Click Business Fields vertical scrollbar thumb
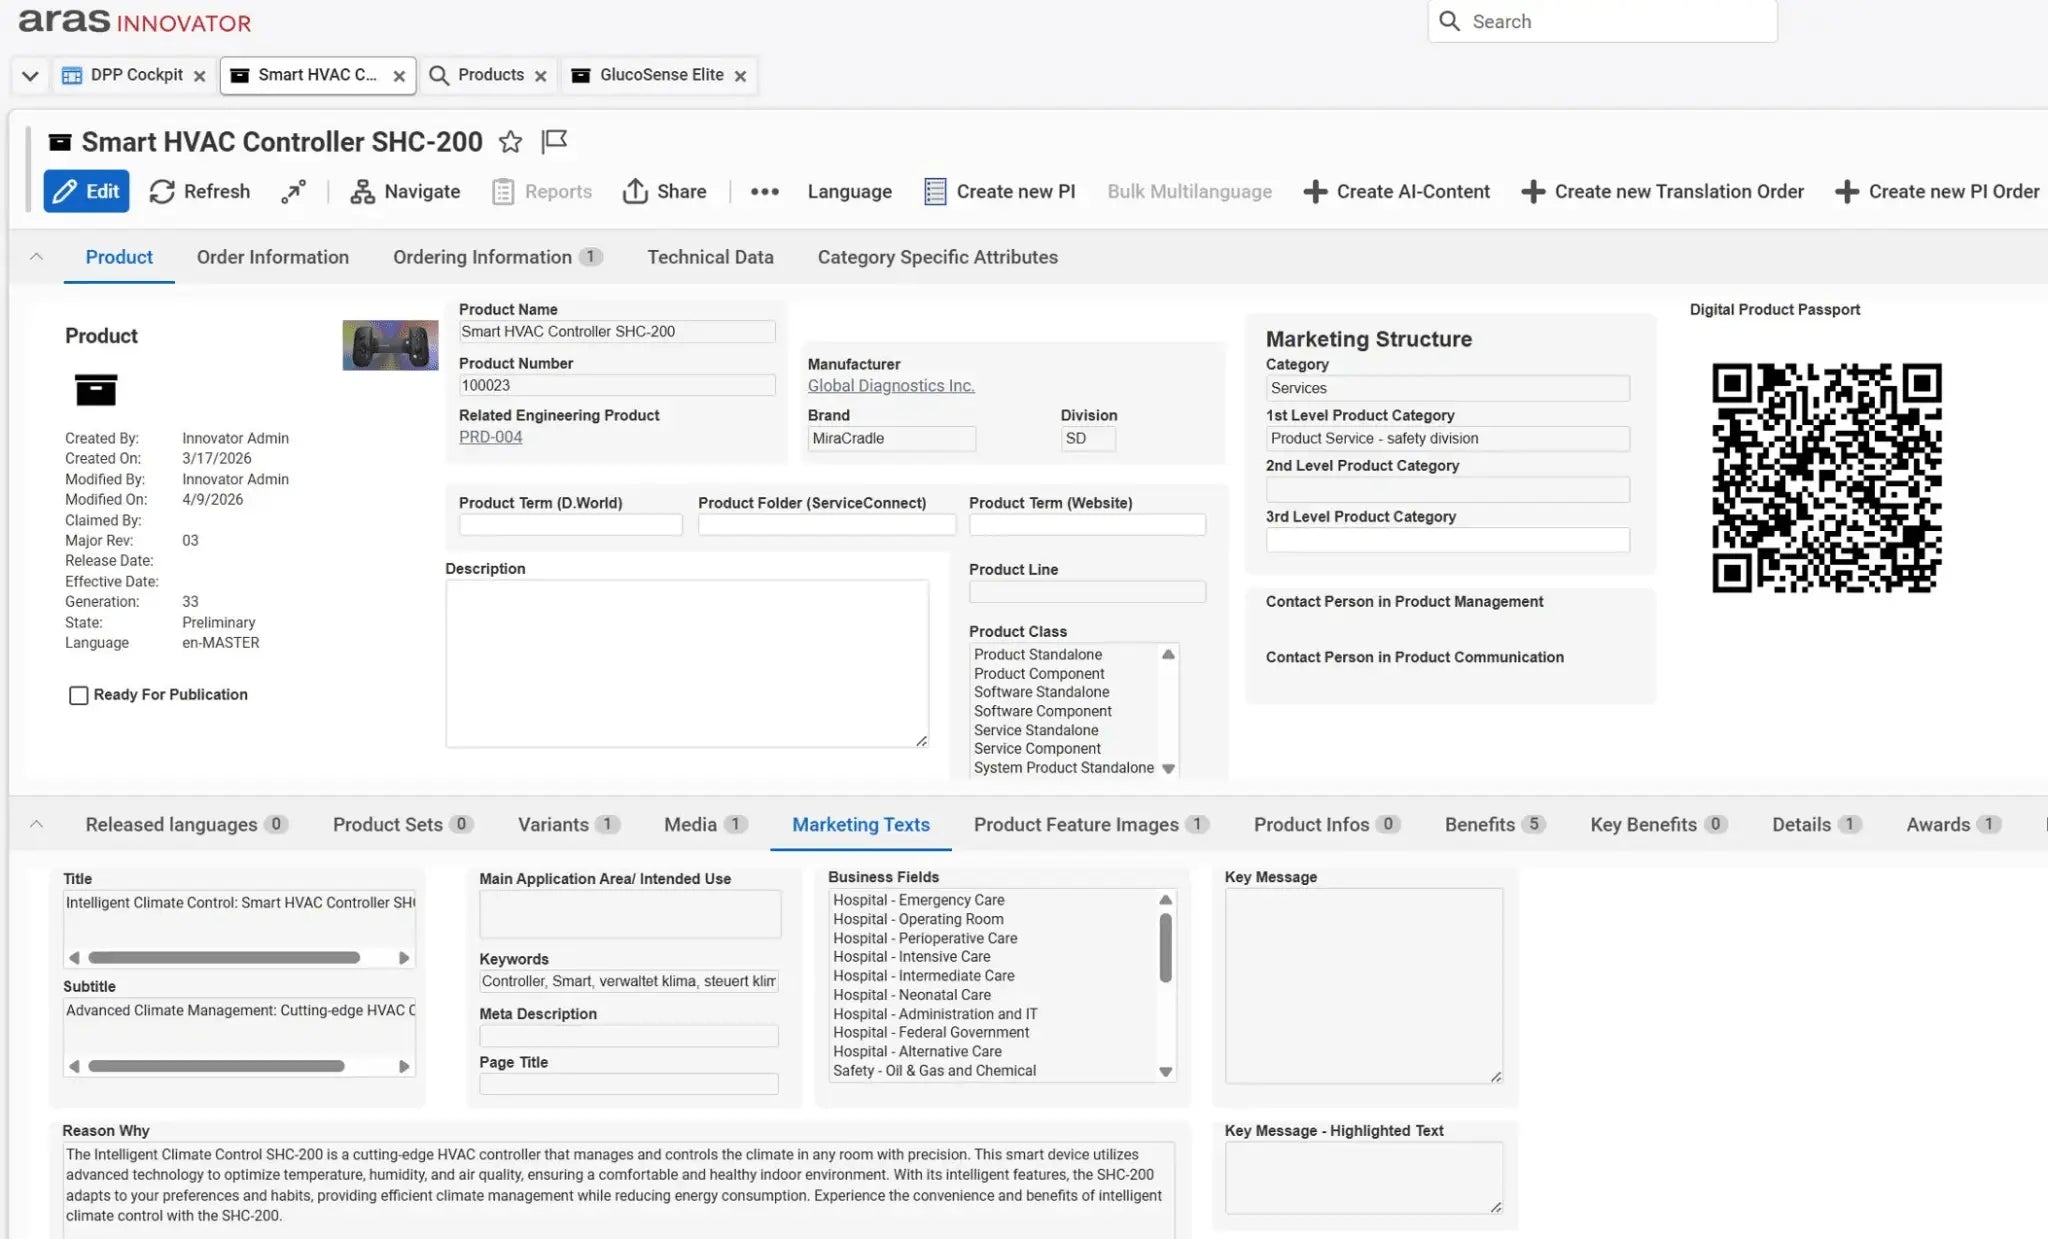The image size is (2048, 1239). 1165,948
